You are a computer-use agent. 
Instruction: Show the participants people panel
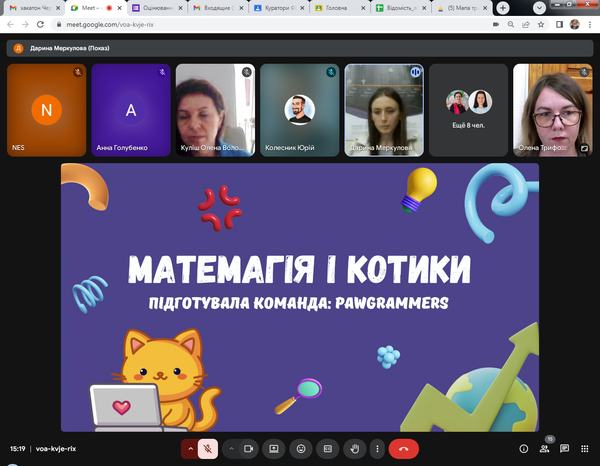pos(544,449)
